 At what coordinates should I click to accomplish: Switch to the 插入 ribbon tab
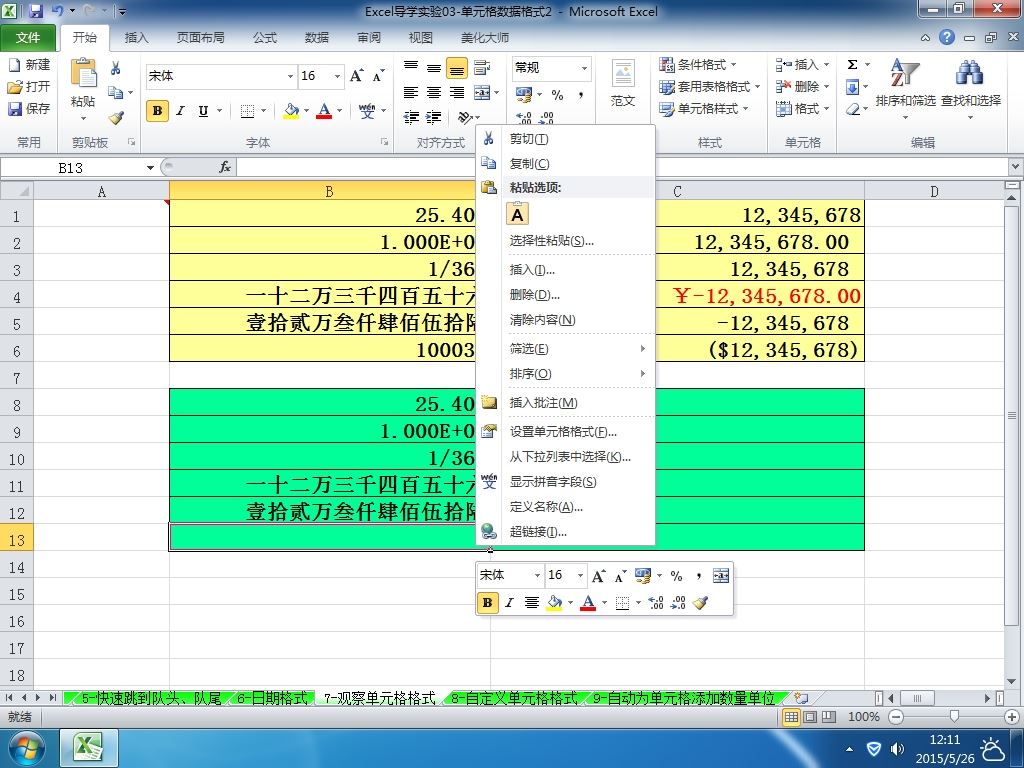(136, 38)
